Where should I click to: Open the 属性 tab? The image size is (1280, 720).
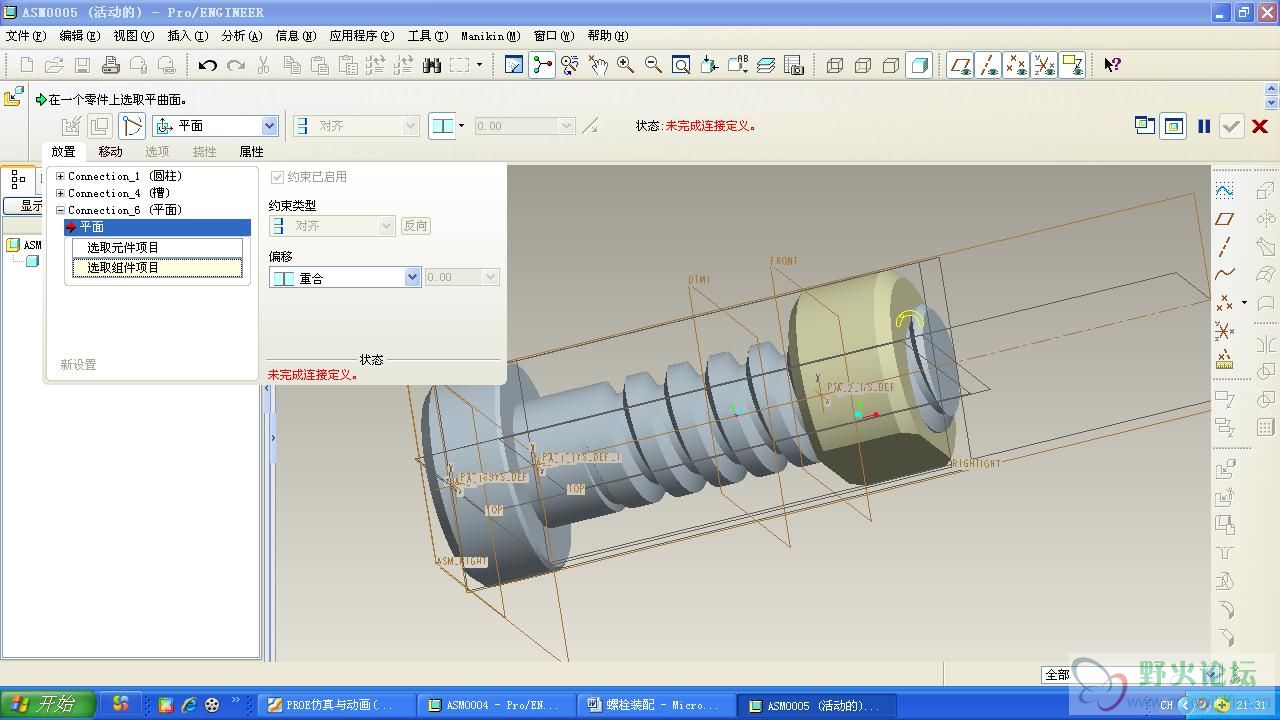click(251, 152)
